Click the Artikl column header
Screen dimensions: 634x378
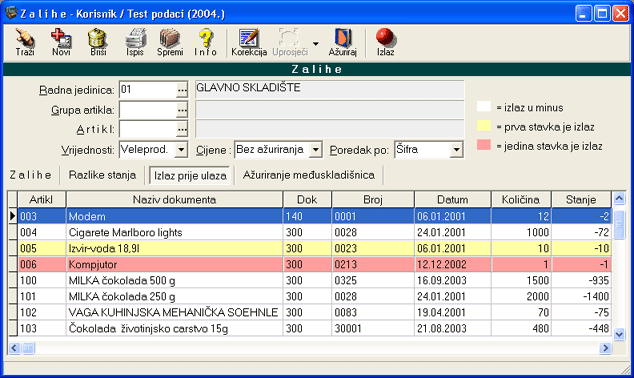click(x=42, y=200)
